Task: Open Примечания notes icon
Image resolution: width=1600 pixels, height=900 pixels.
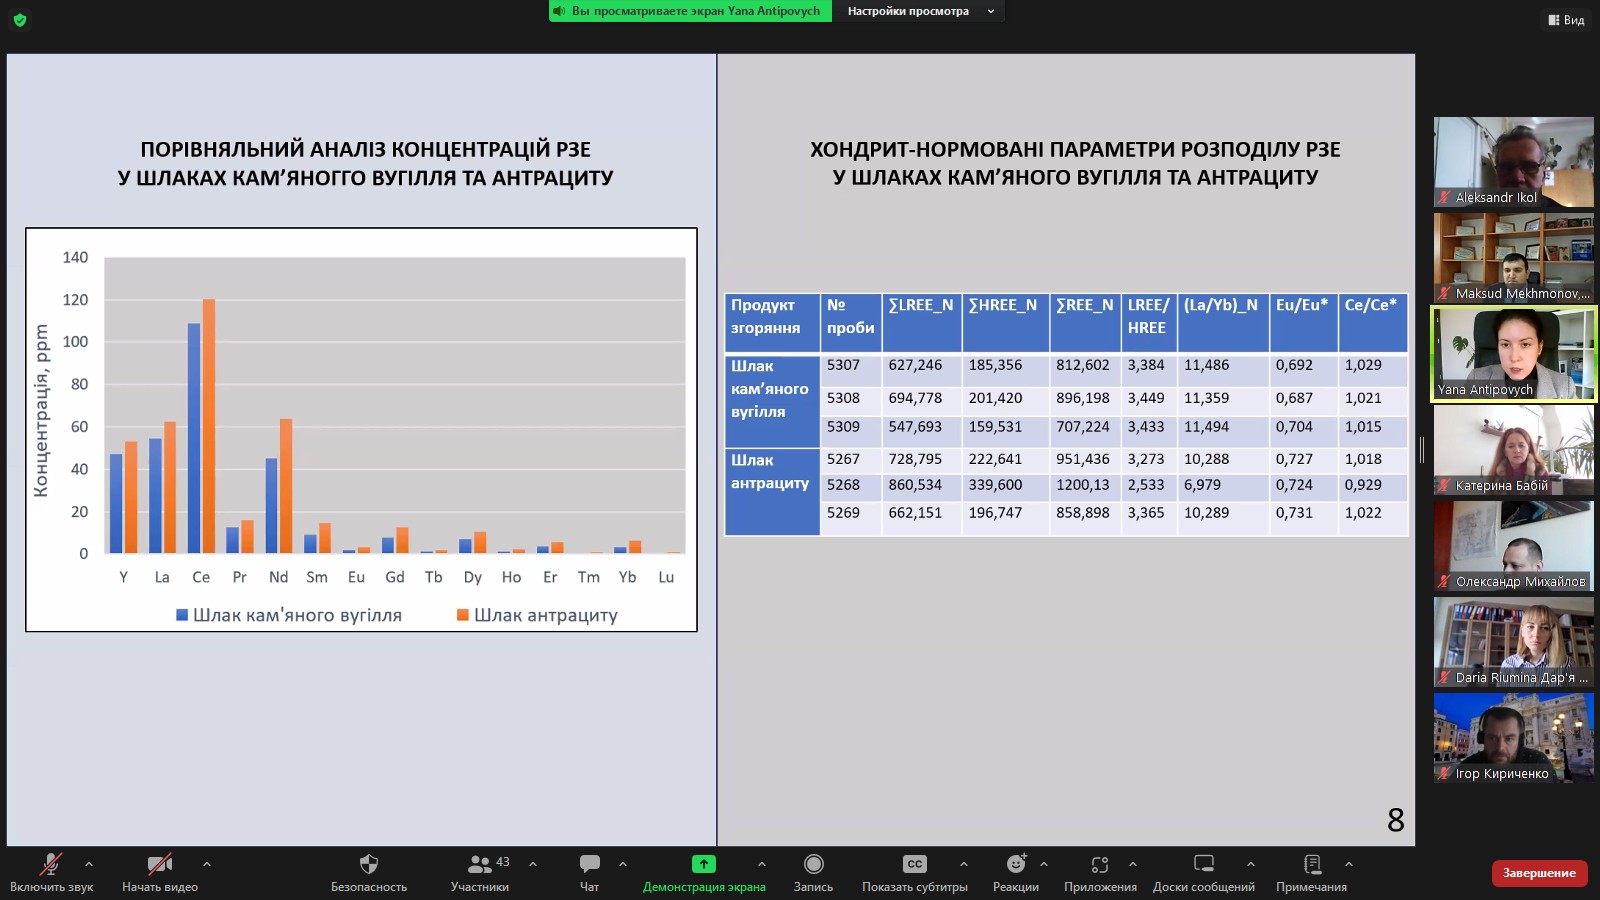Action: [x=1312, y=865]
